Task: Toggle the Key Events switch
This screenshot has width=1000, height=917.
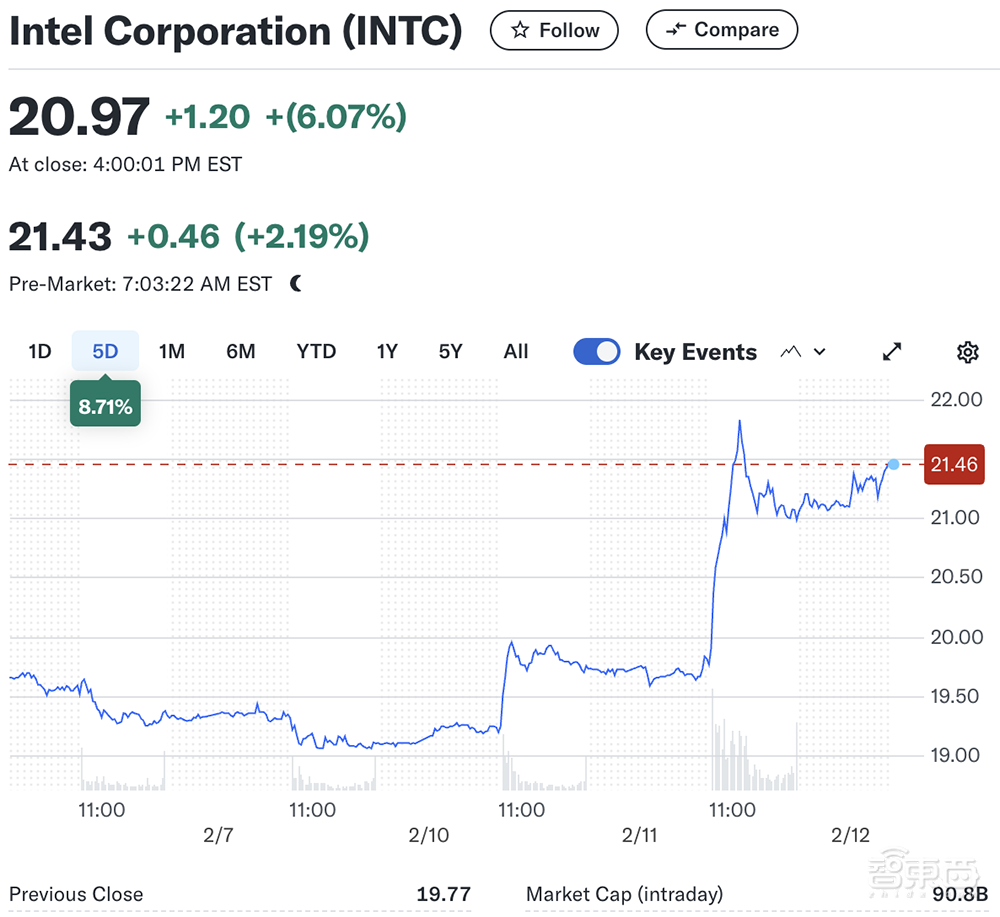Action: (x=597, y=352)
